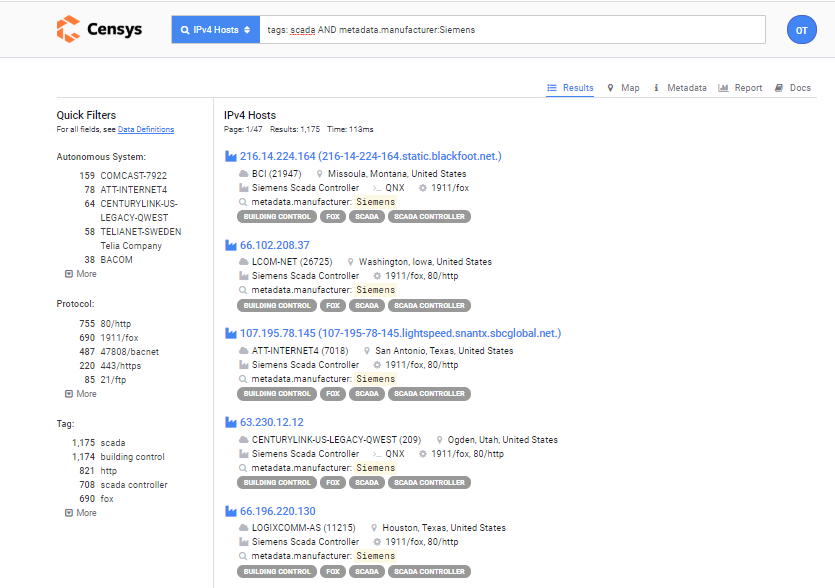The height and width of the screenshot is (588, 835).
Task: Click location pin beside Washington, Iowa
Action: click(x=350, y=262)
